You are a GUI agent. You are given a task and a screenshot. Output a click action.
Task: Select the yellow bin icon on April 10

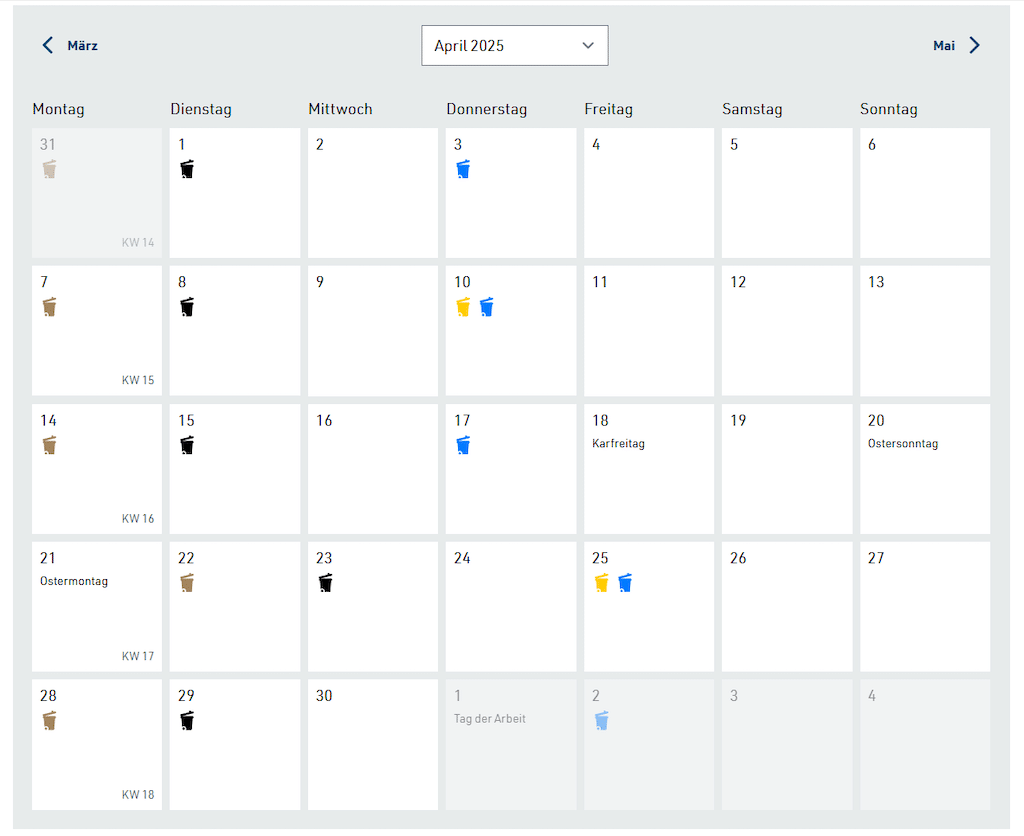point(463,307)
